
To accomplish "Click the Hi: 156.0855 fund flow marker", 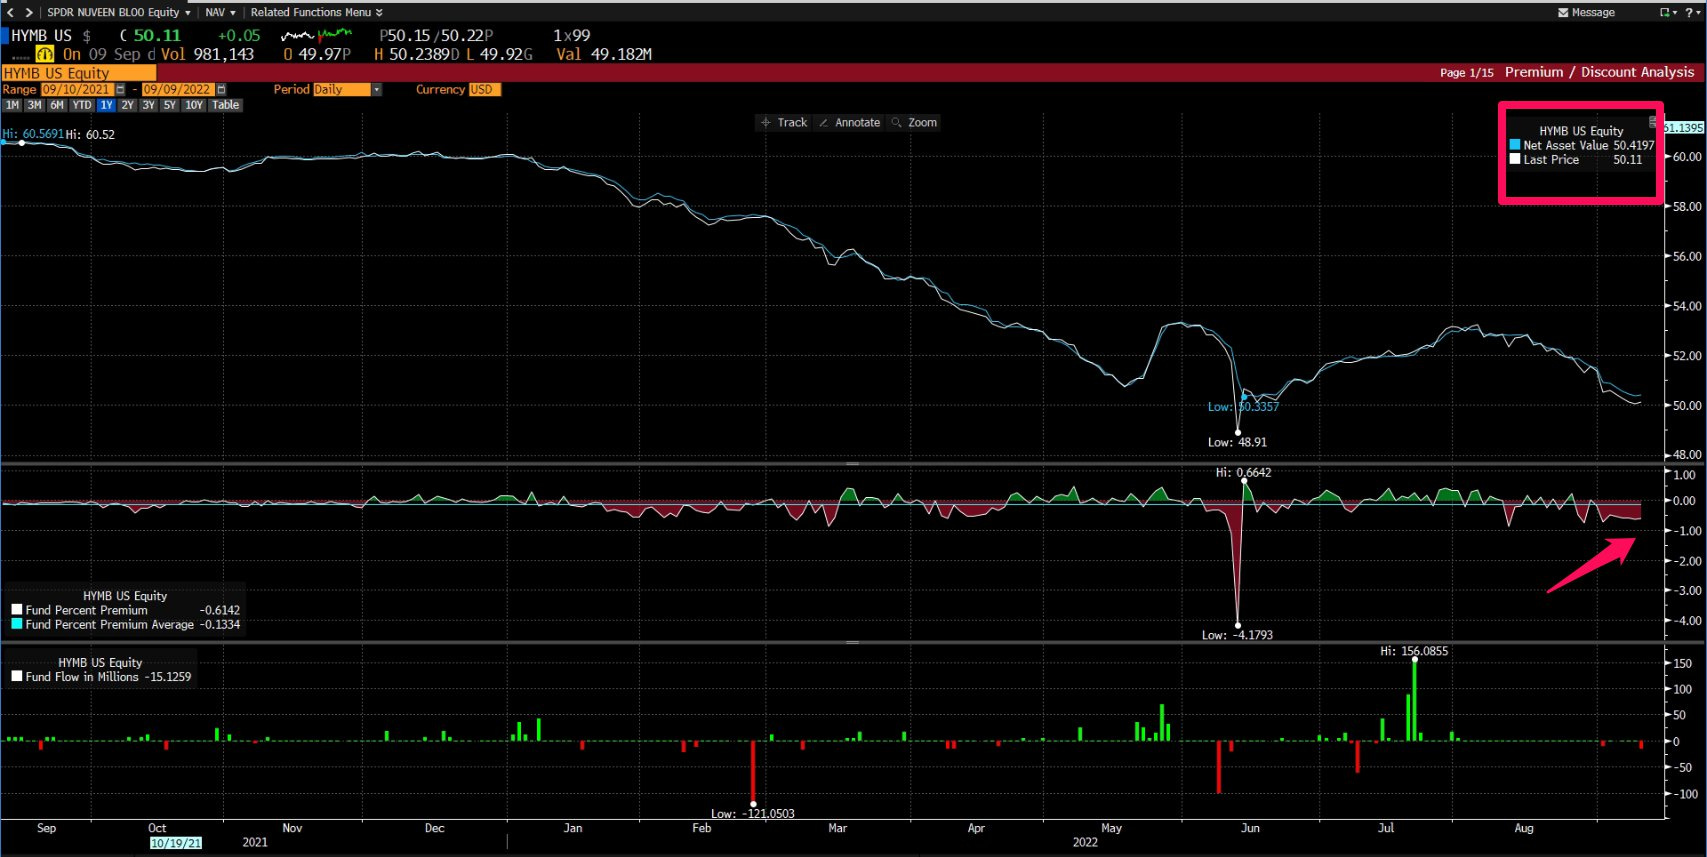I will 1414,651.
